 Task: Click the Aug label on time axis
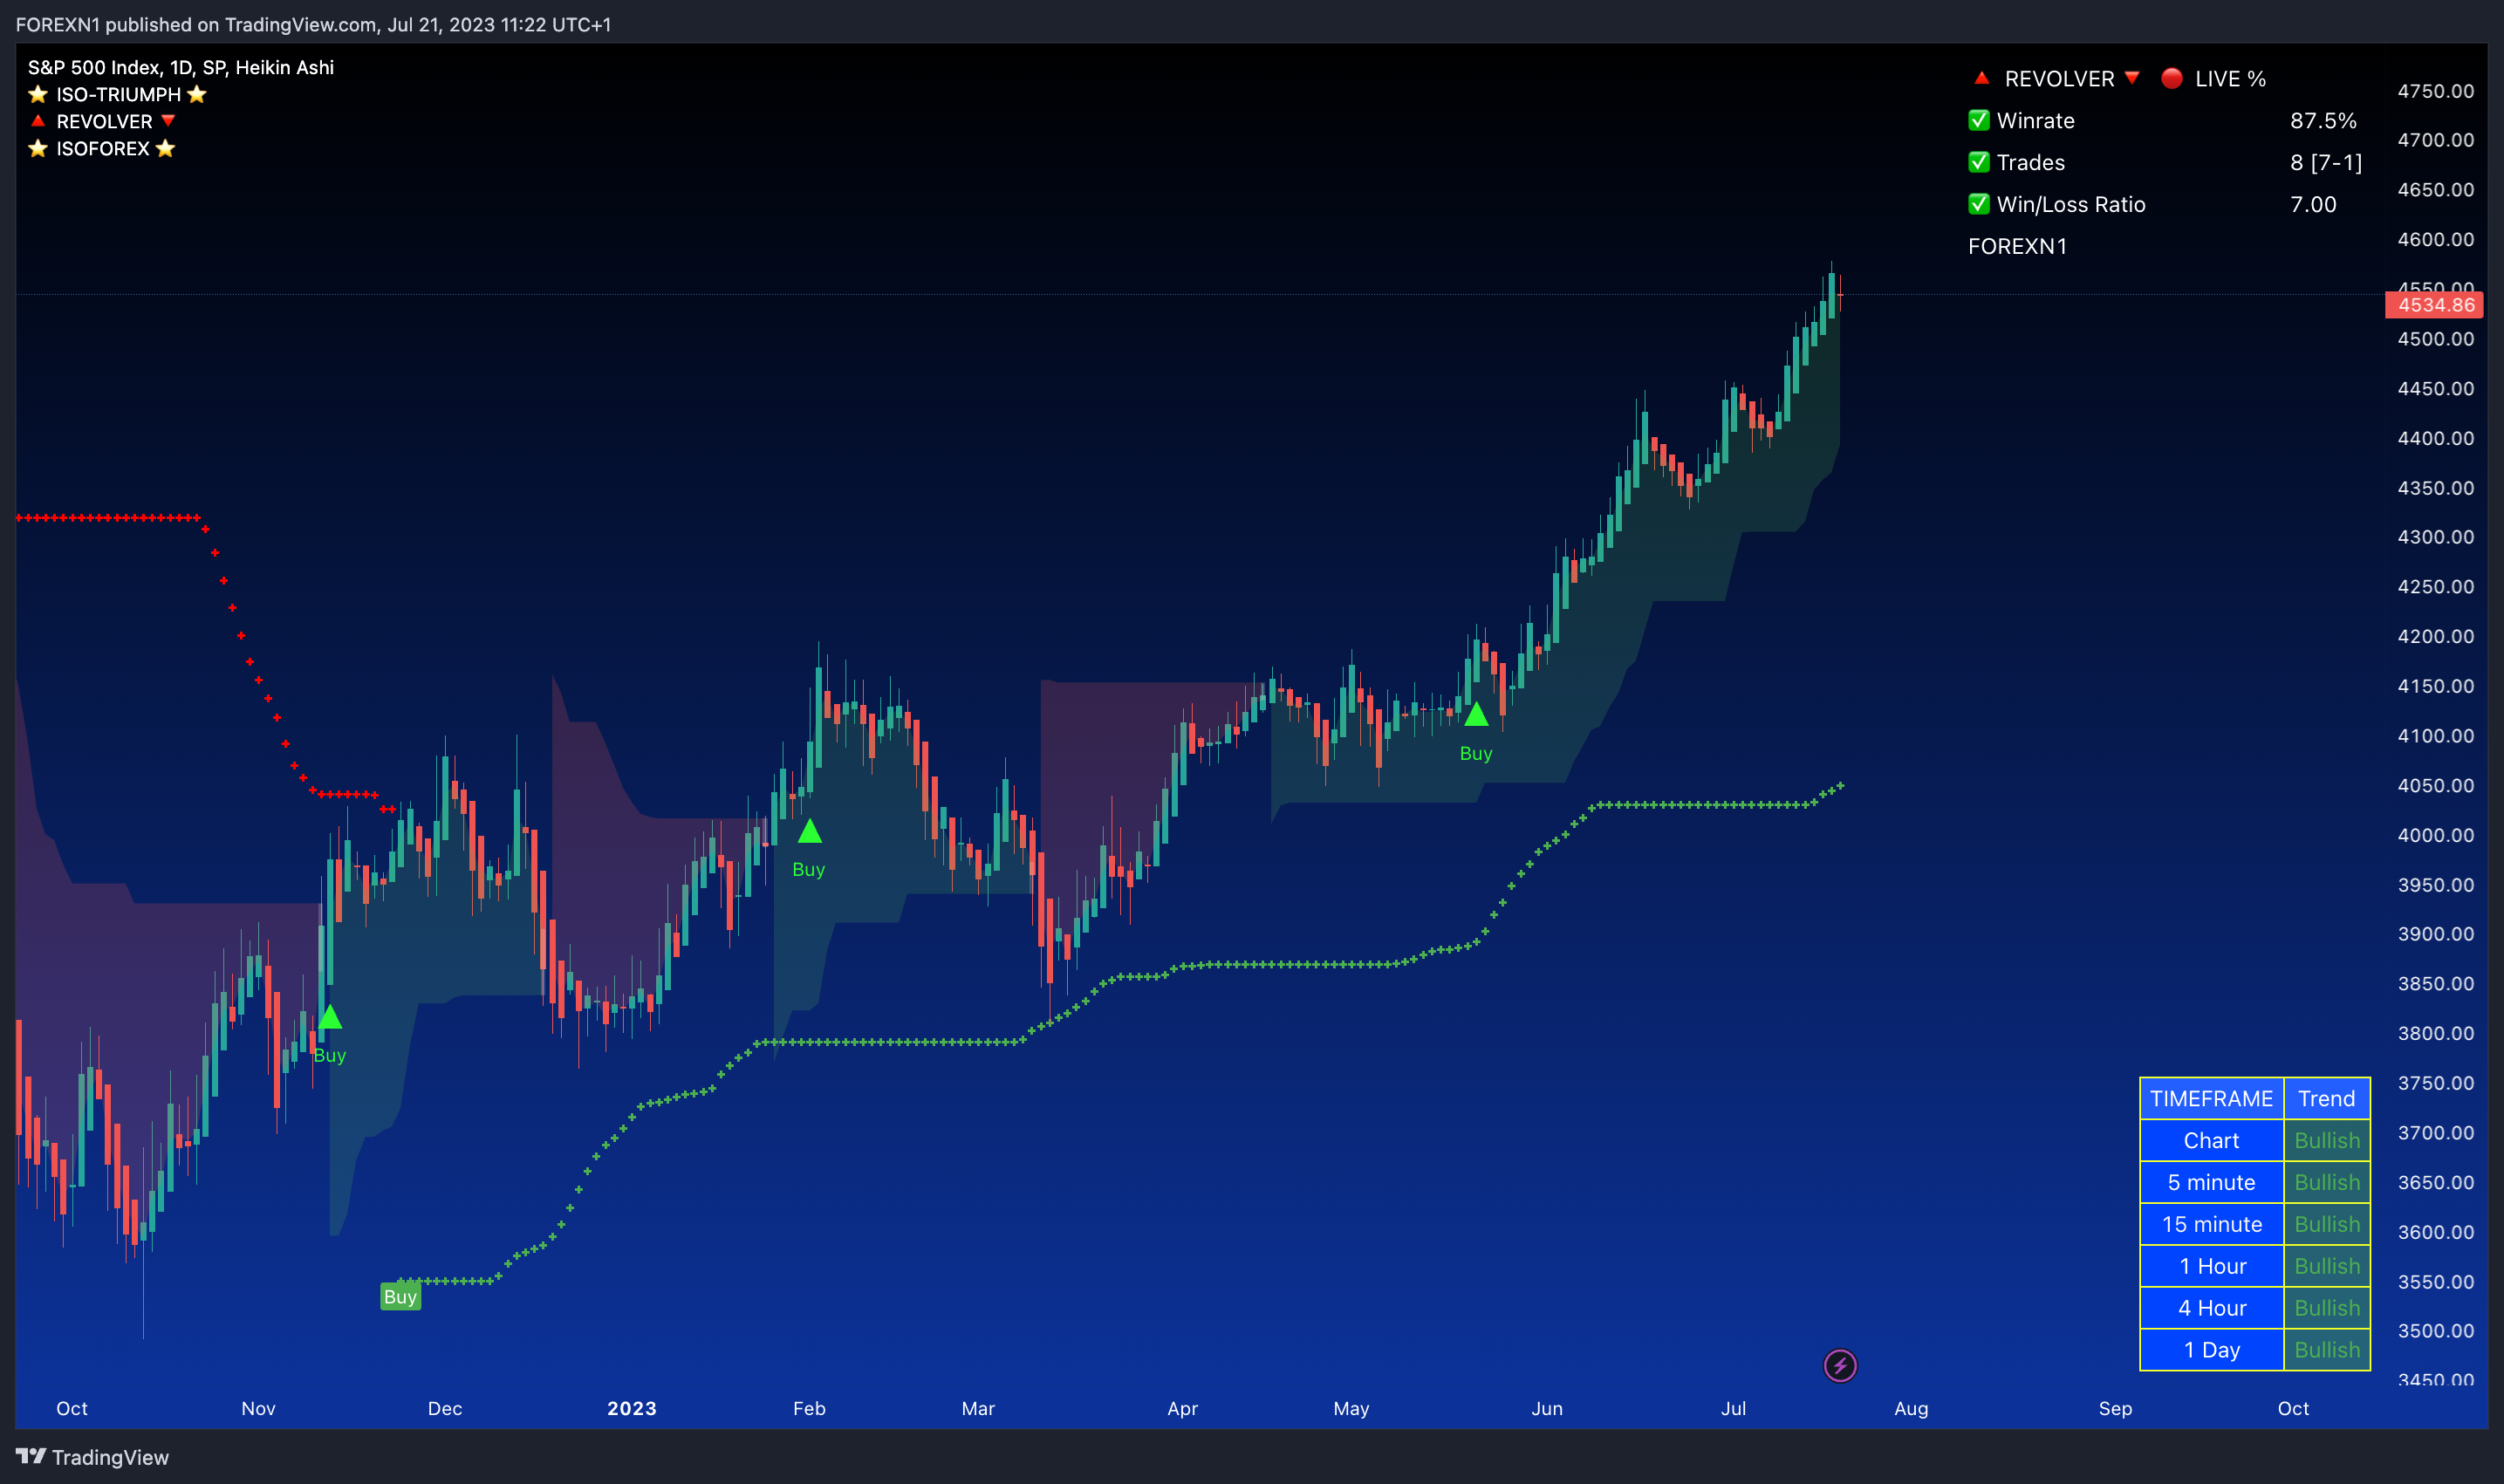tap(1911, 1408)
